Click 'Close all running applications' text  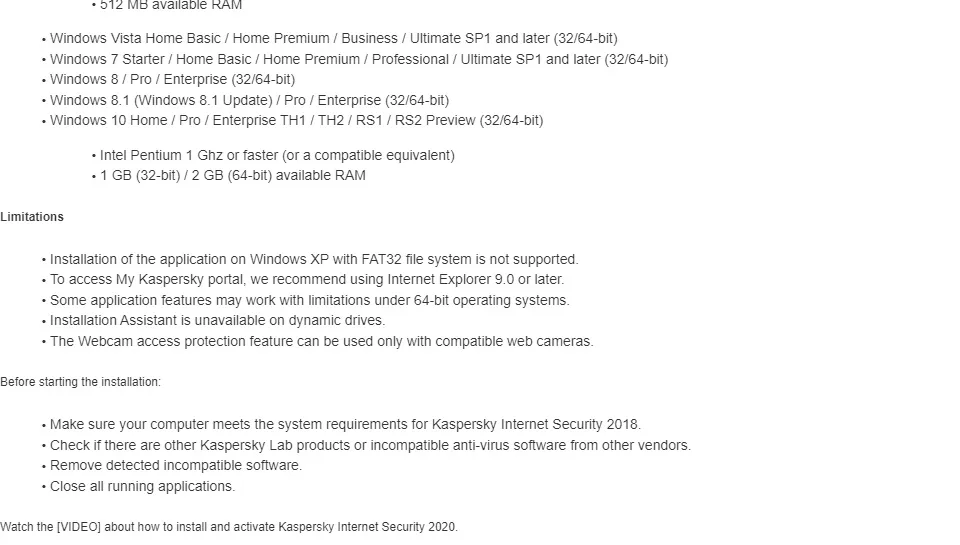[143, 487]
